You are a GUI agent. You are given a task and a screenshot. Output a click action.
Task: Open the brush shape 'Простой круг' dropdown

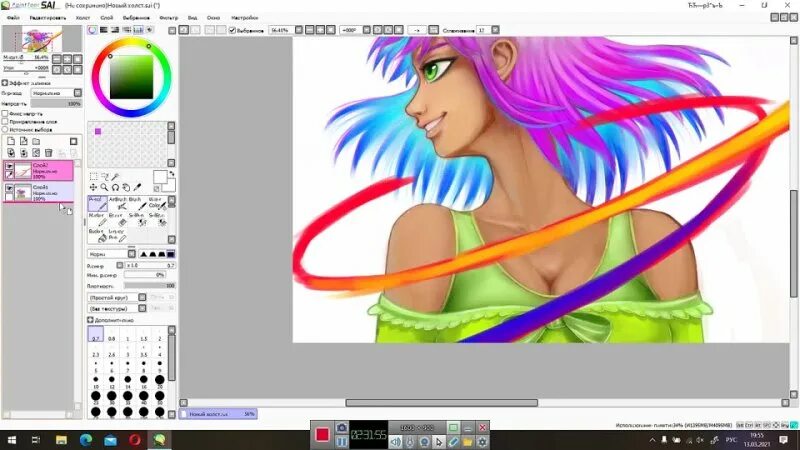pyautogui.click(x=142, y=297)
